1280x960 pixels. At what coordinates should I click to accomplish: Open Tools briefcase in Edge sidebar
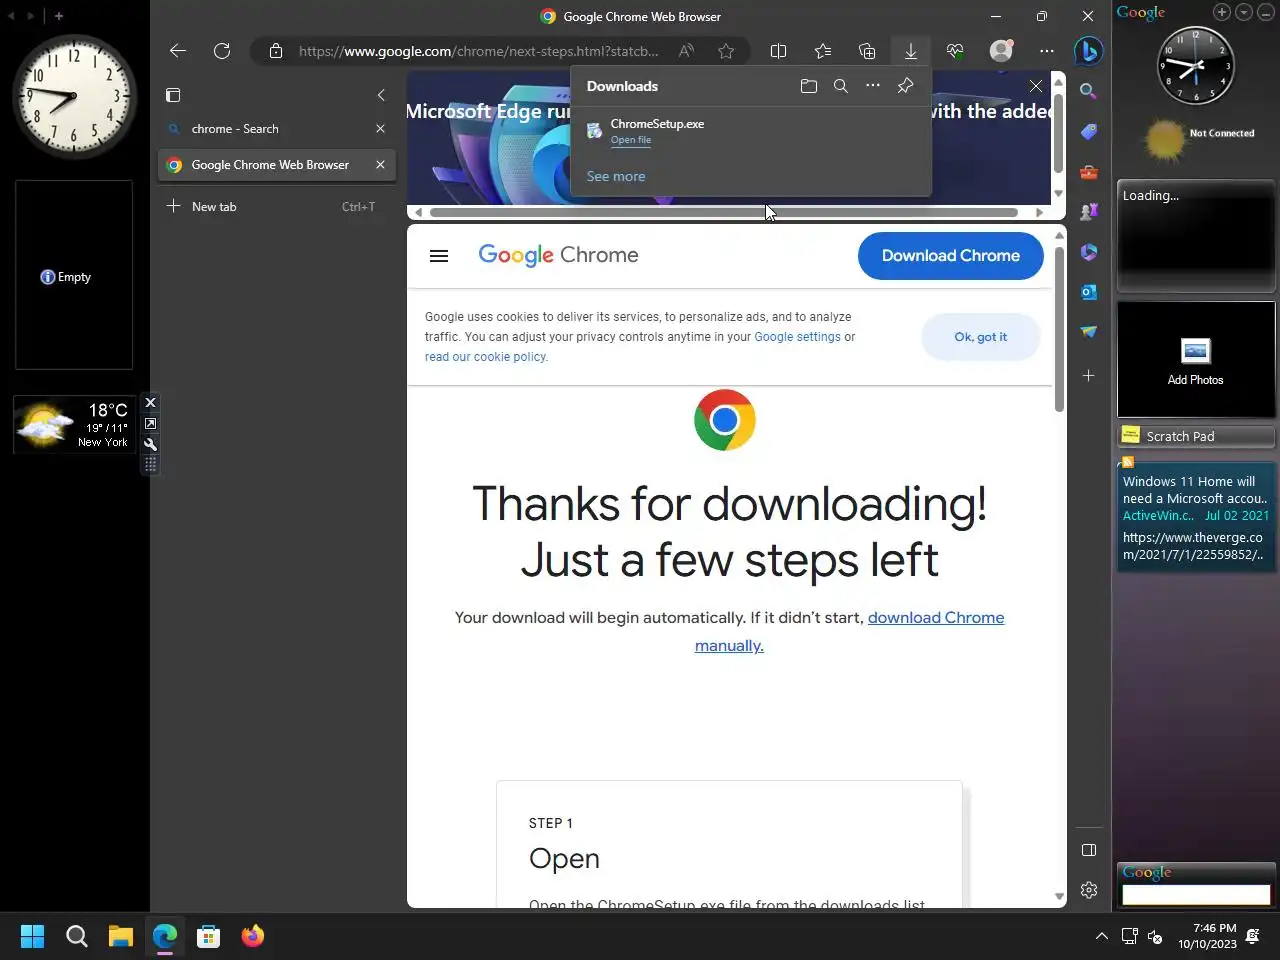click(1089, 172)
